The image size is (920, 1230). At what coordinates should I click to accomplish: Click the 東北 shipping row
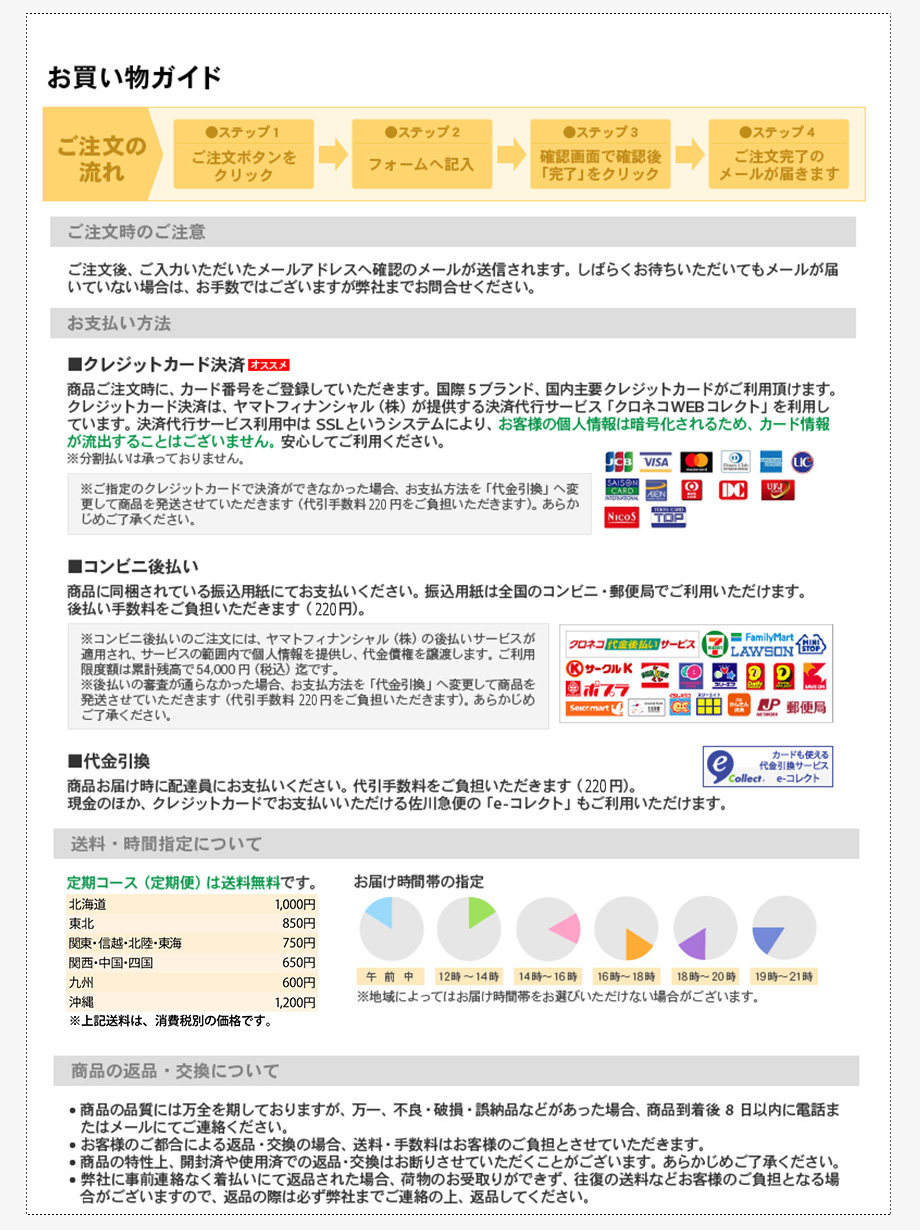192,924
